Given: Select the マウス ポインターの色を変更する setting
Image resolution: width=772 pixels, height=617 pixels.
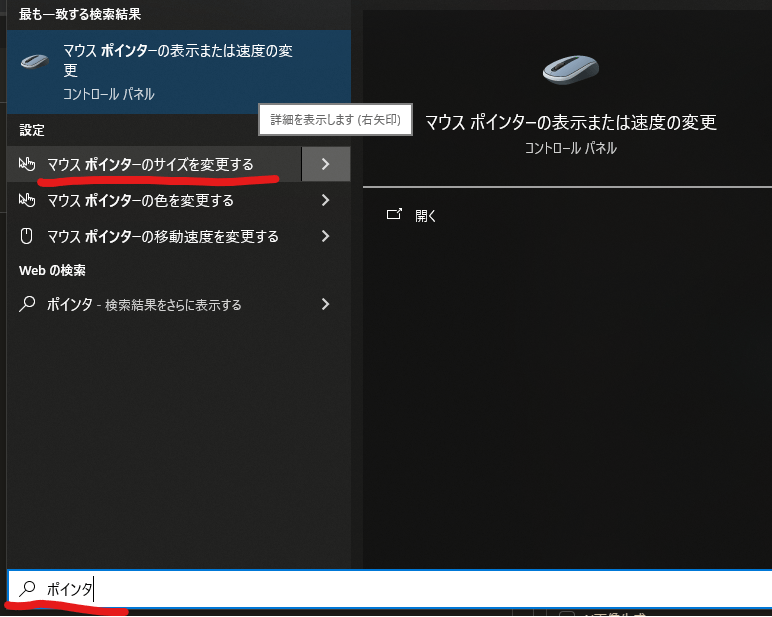Looking at the screenshot, I should 140,200.
